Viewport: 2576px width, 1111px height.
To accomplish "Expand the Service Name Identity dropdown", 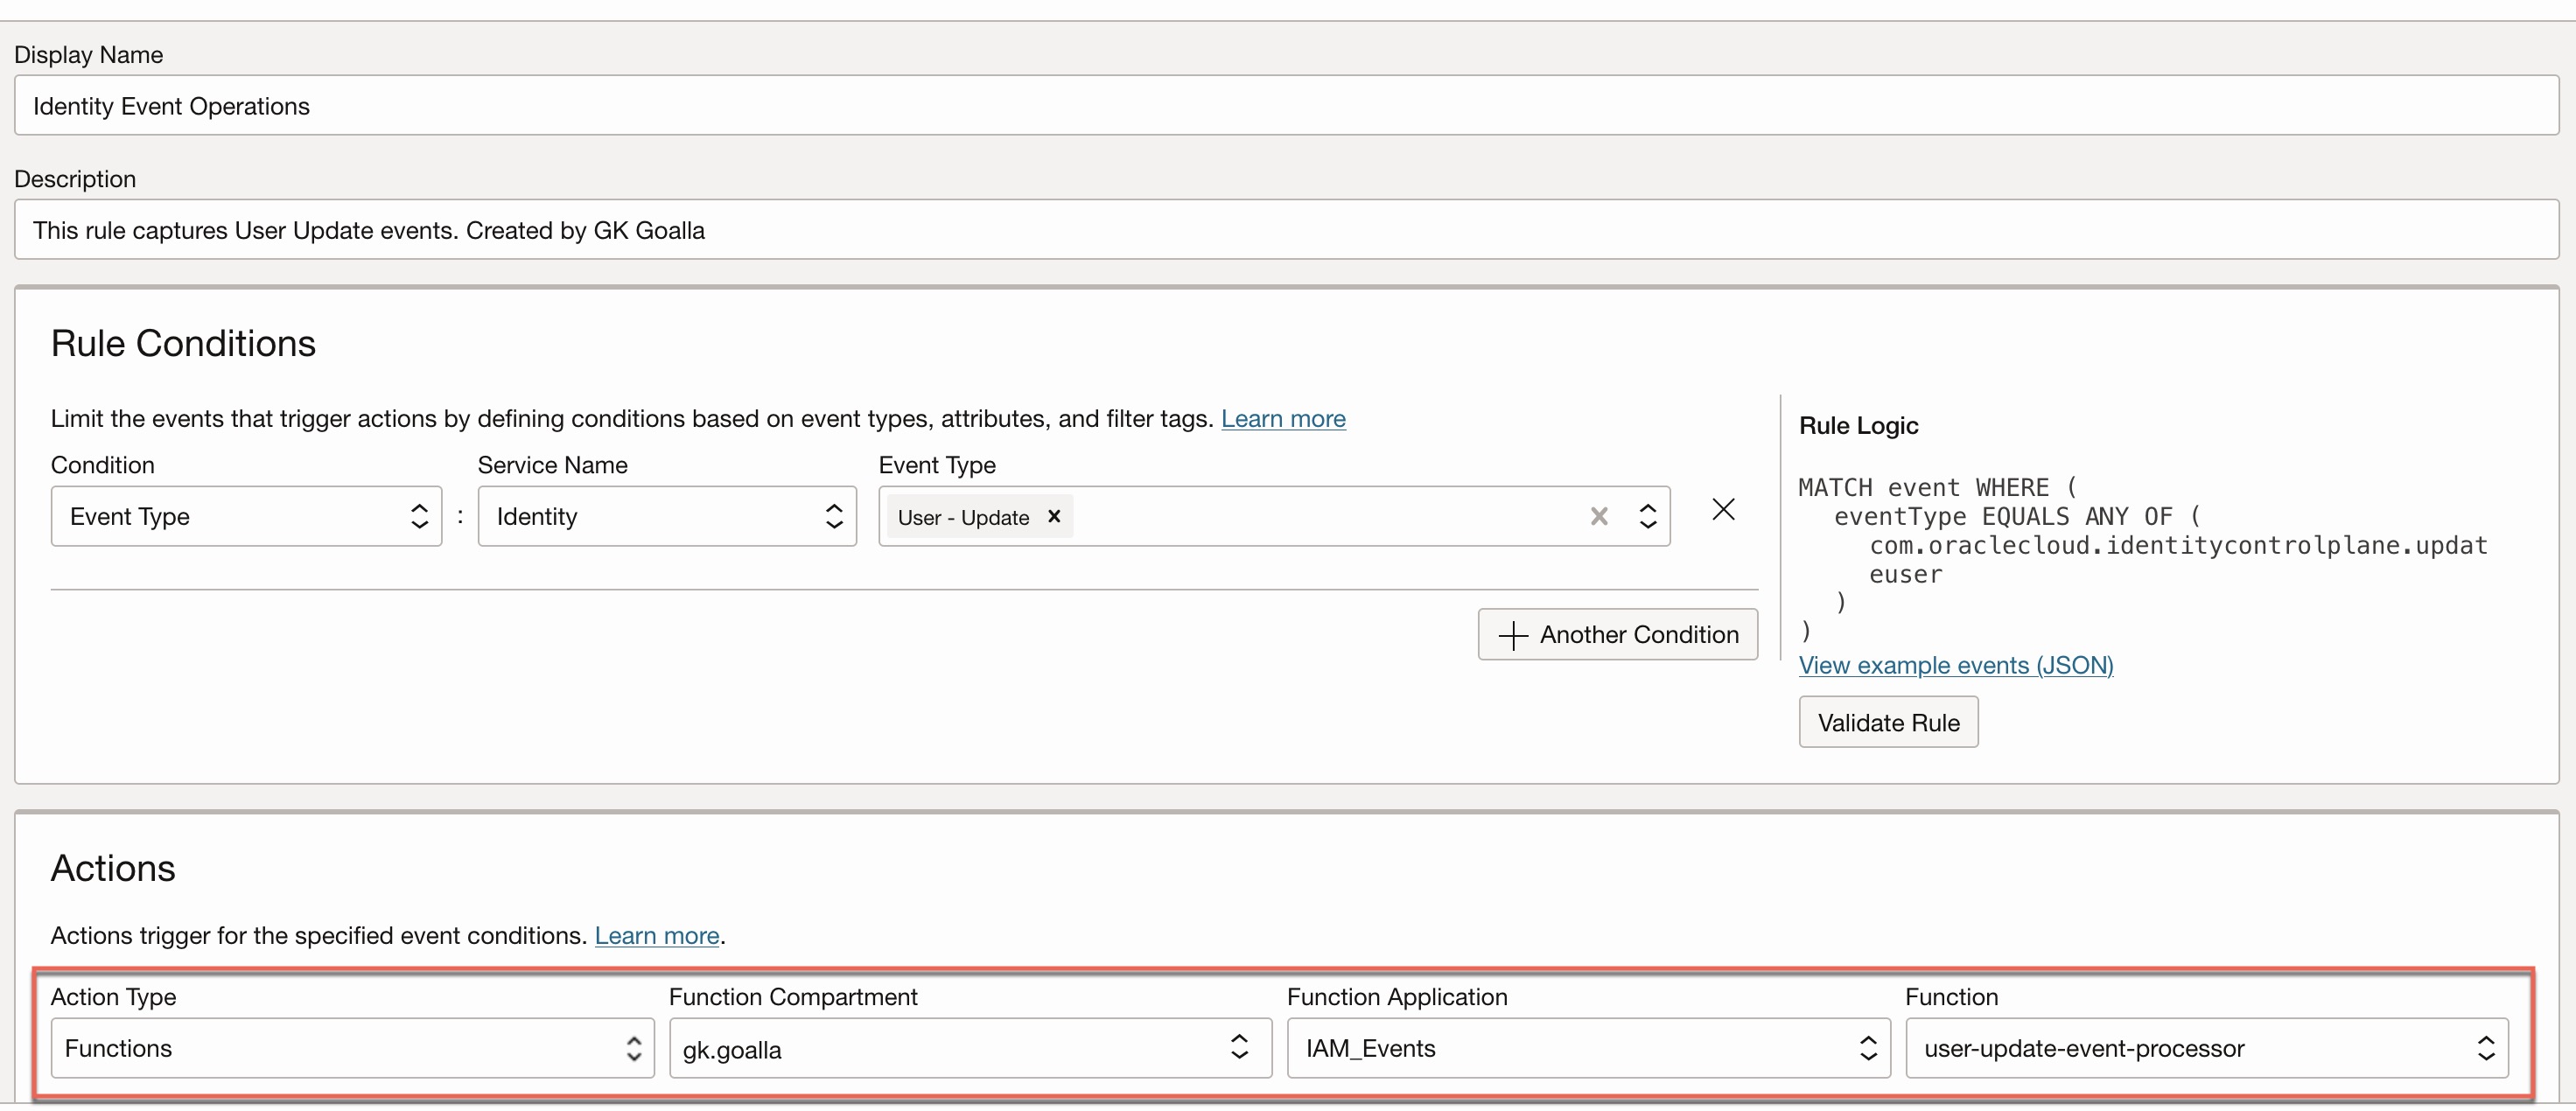I will tap(666, 516).
